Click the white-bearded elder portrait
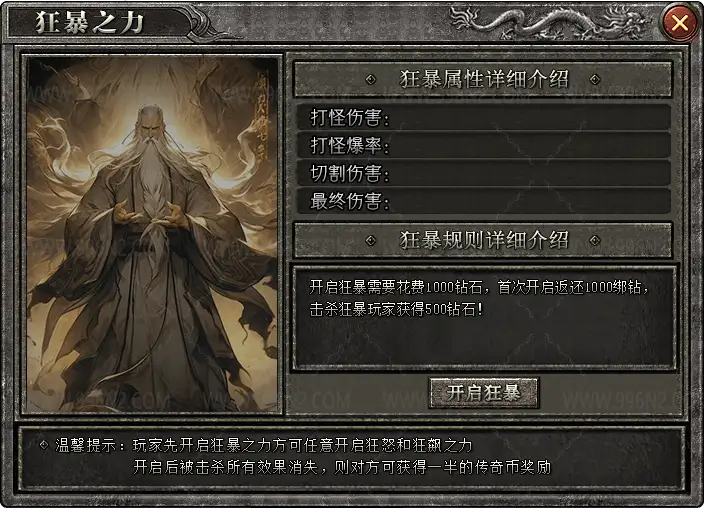The width and height of the screenshot is (704, 508). (153, 234)
